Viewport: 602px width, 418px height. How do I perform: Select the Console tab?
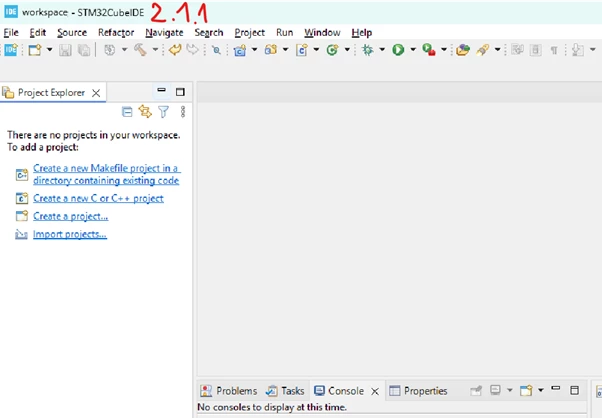click(339, 391)
